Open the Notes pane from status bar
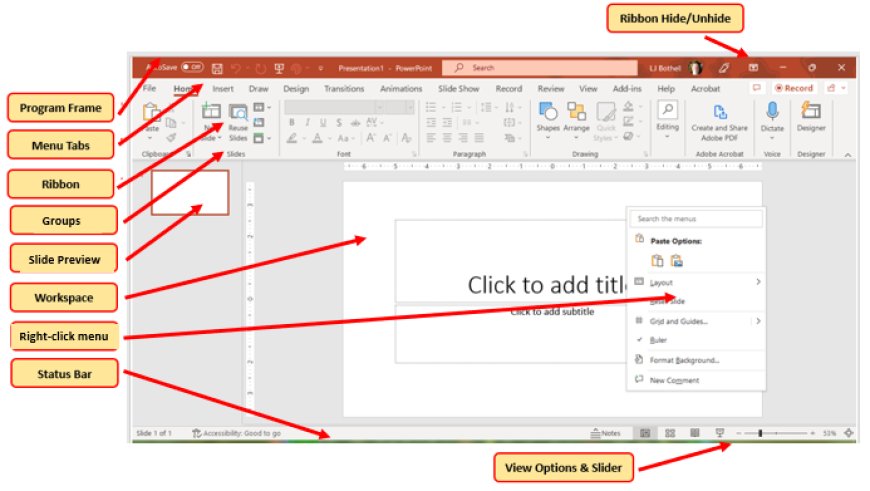870x491 pixels. point(606,433)
